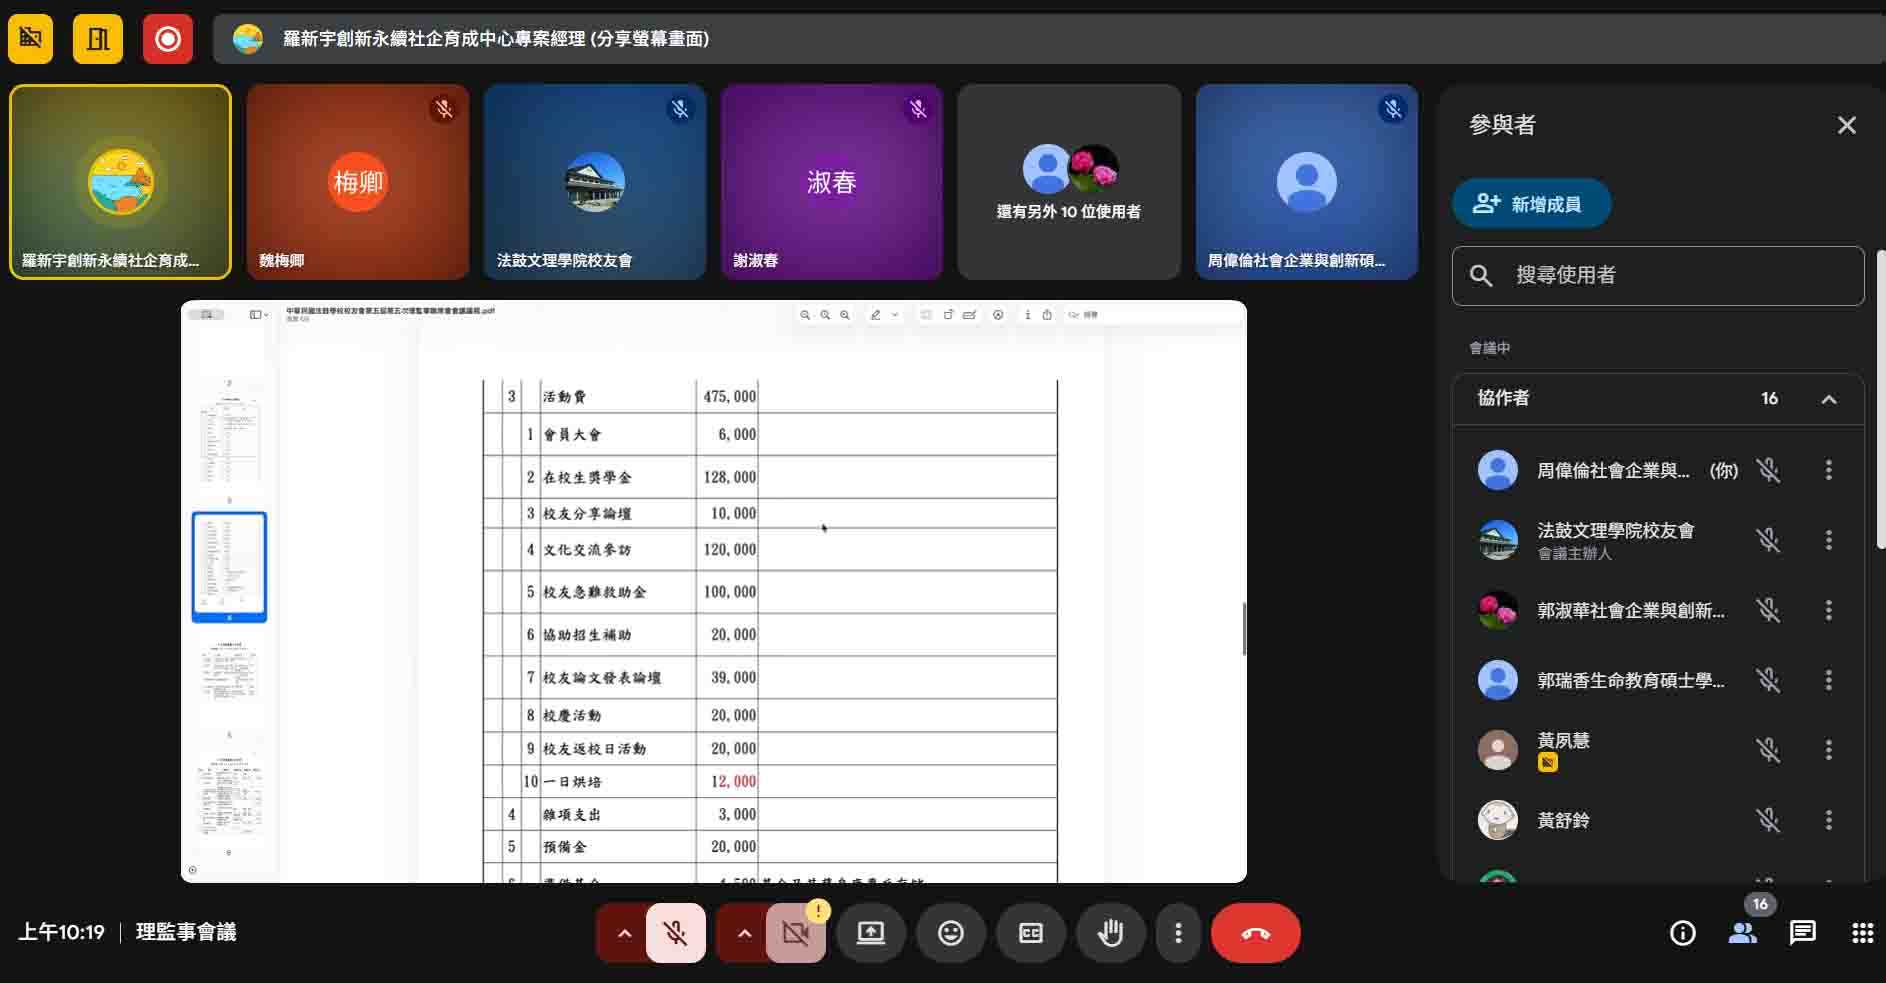This screenshot has width=1886, height=983.
Task: Click the 新增成員 add people button
Action: pyautogui.click(x=1530, y=204)
